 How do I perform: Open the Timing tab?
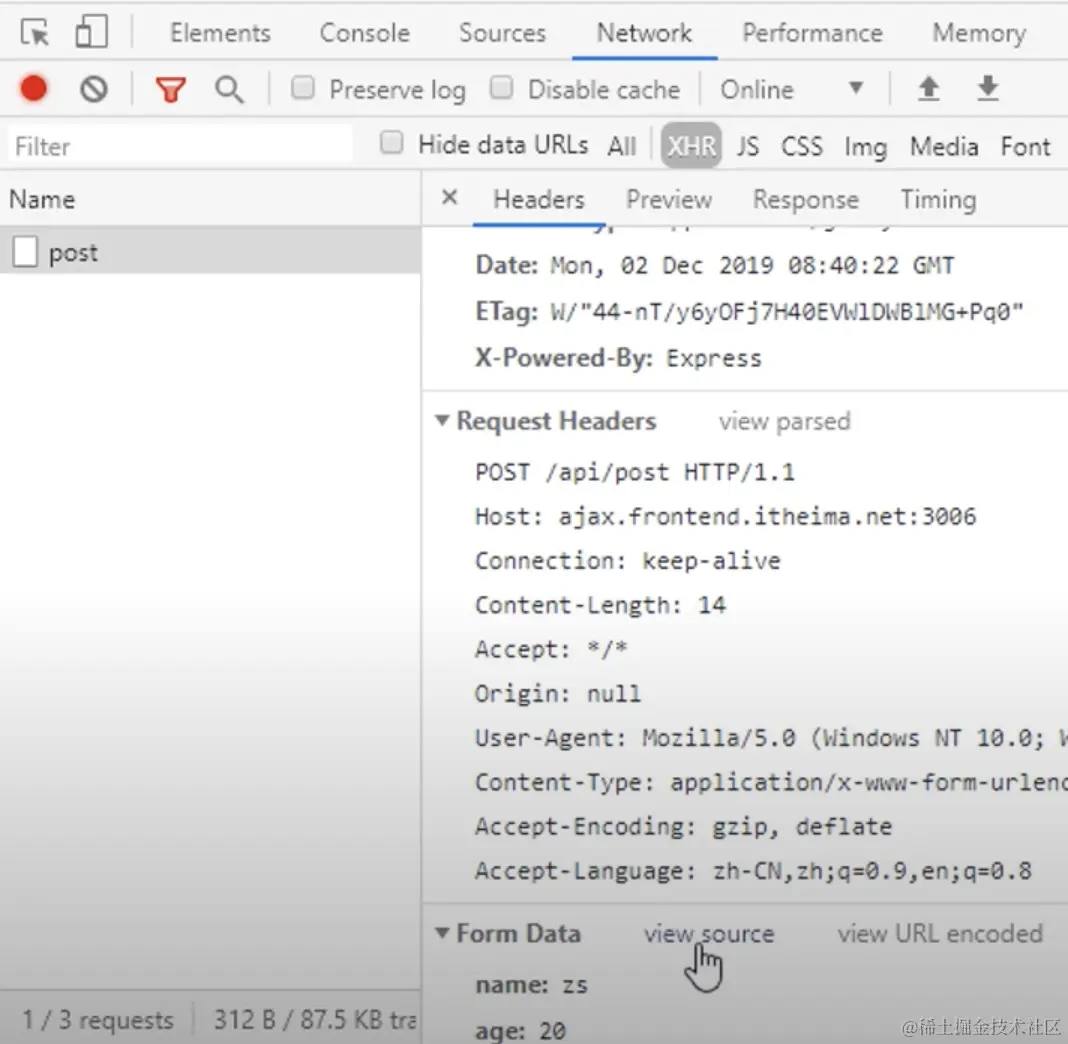pyautogui.click(x=939, y=200)
